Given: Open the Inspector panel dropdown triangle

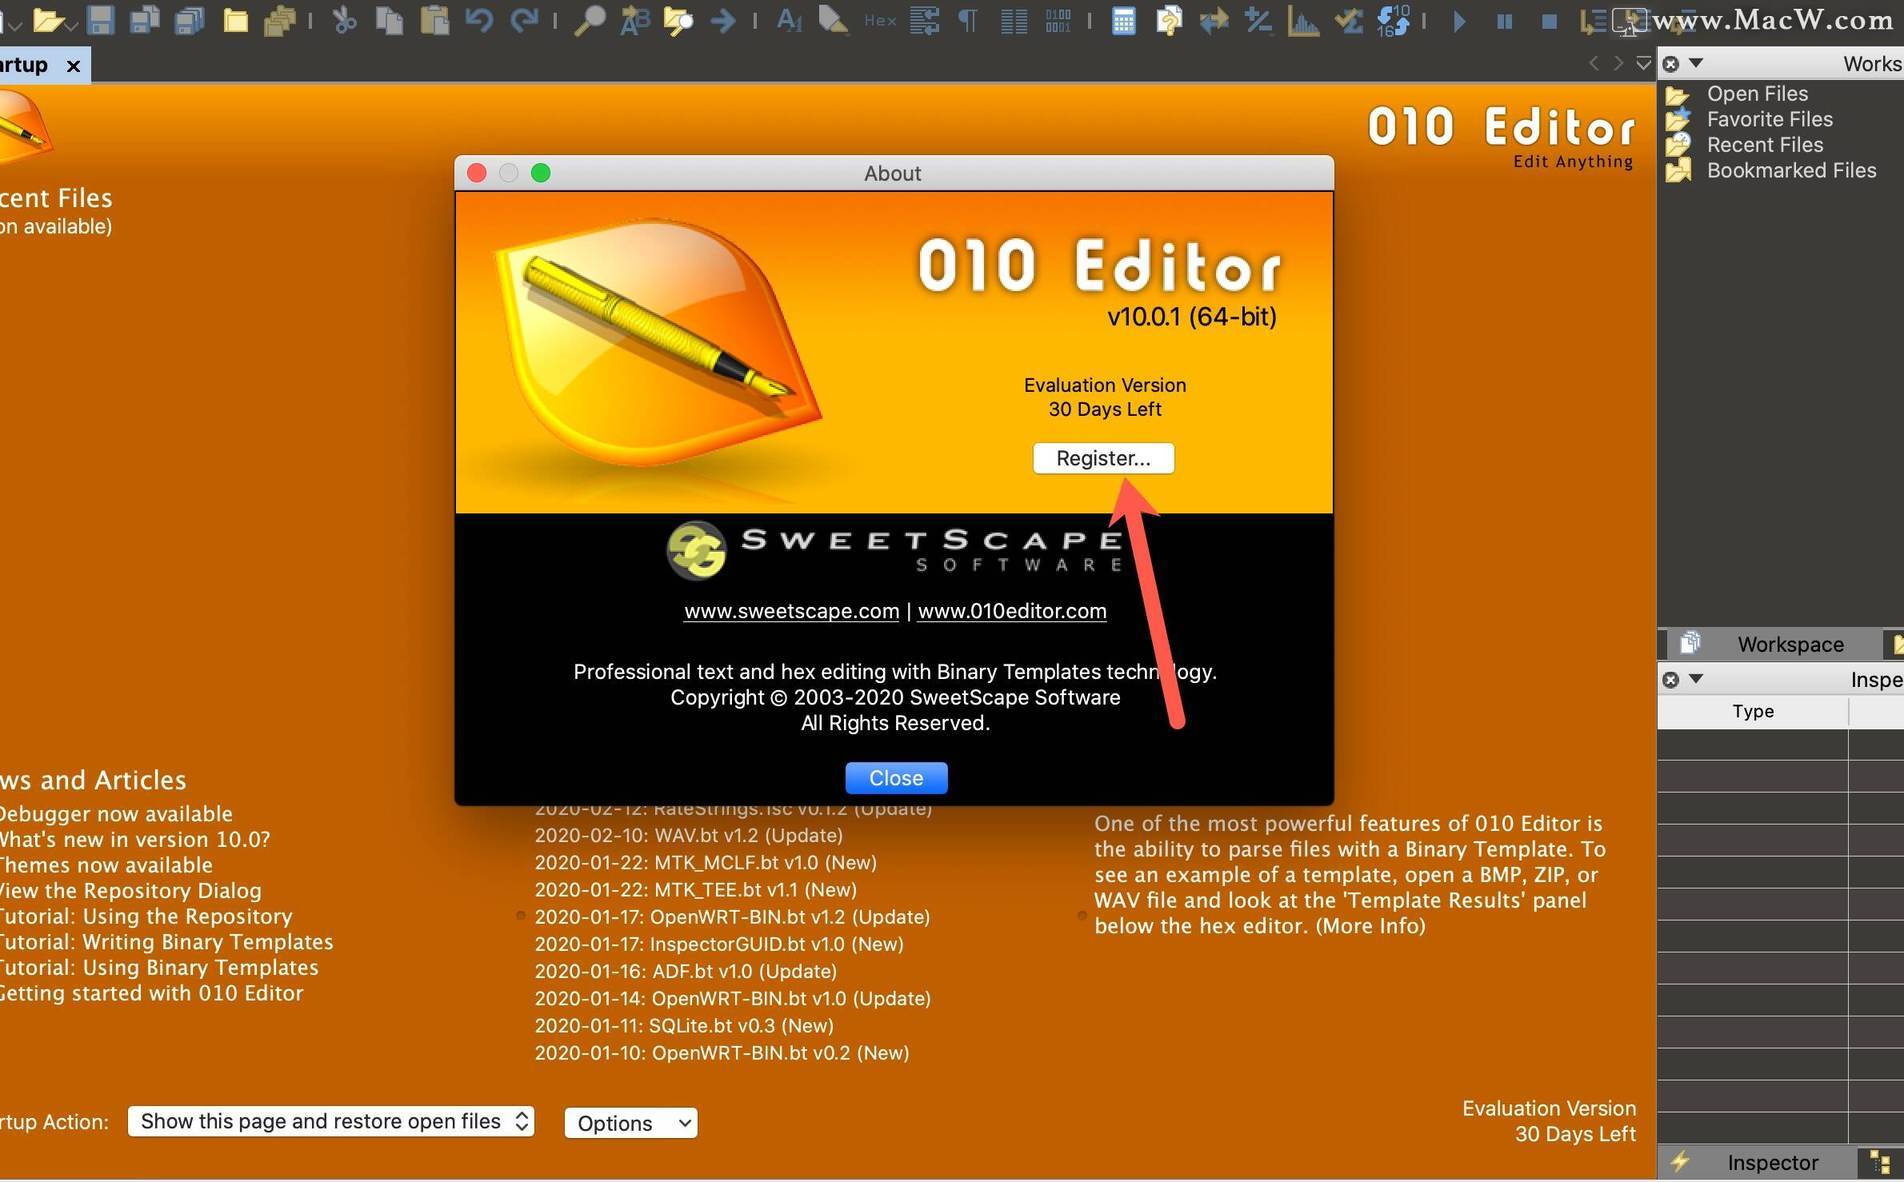Looking at the screenshot, I should point(1696,679).
